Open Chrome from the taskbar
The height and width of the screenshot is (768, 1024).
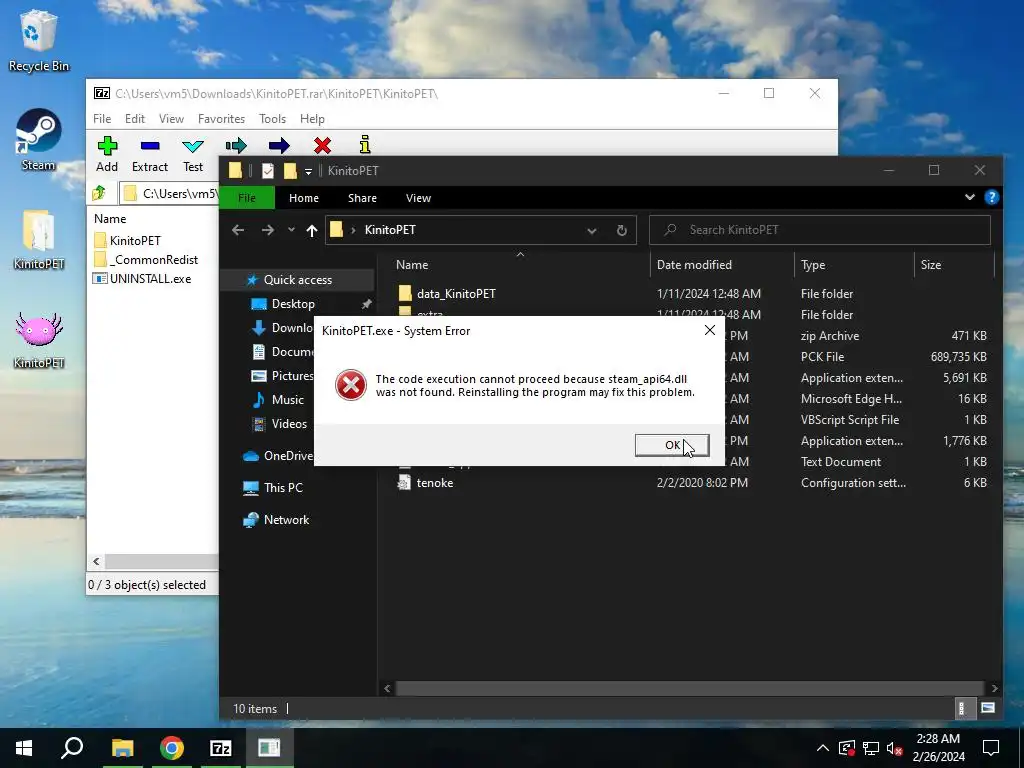pos(172,748)
